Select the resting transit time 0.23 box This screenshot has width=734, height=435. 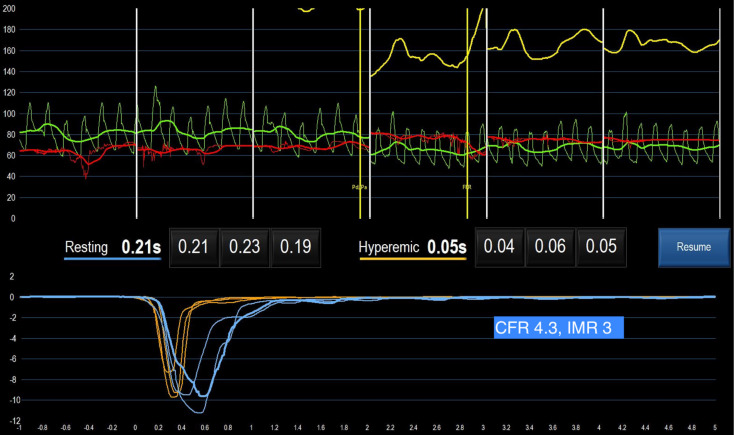[245, 247]
